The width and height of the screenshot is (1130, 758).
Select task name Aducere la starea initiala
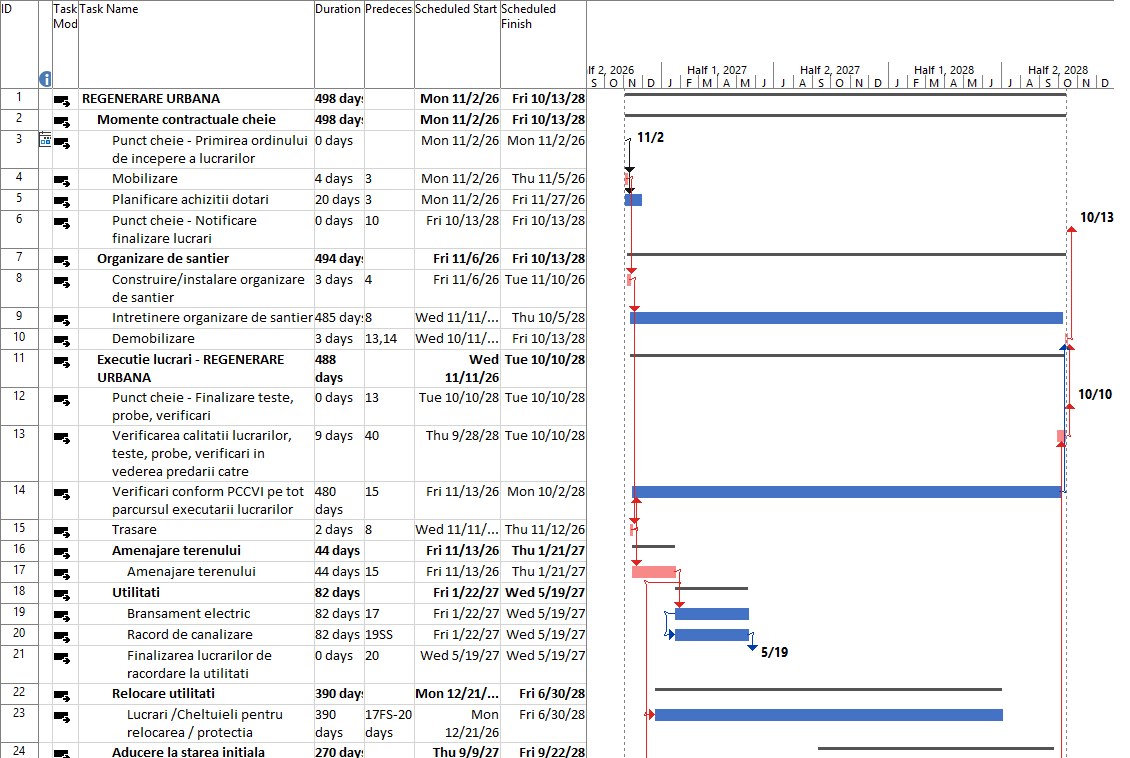[188, 752]
